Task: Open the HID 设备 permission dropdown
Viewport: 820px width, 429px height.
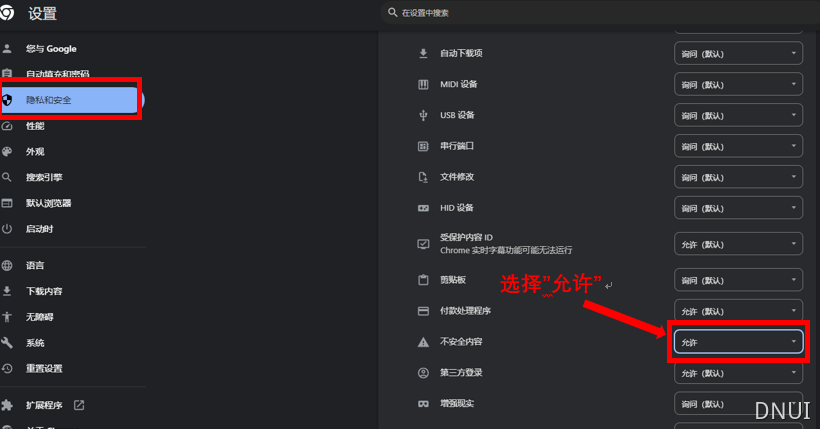Action: 738,208
